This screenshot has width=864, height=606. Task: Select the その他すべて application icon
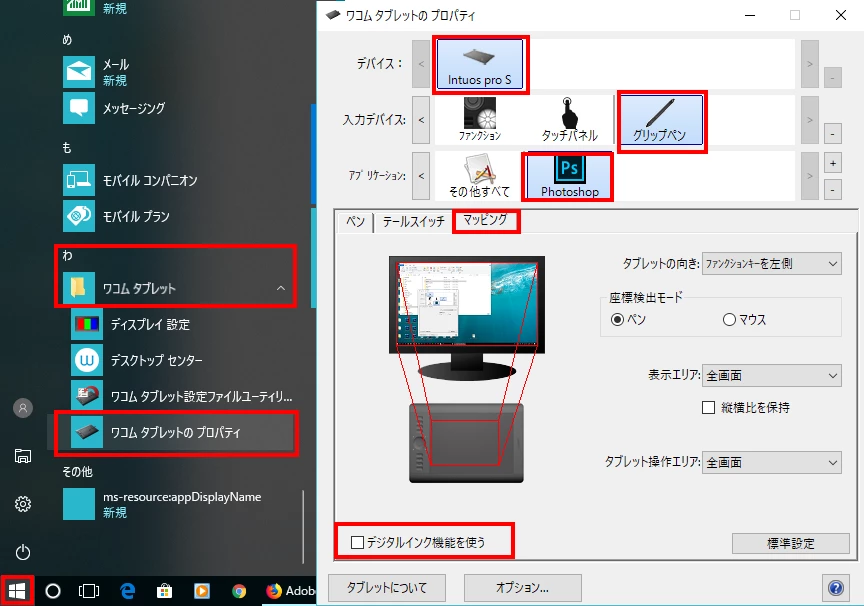[x=479, y=176]
